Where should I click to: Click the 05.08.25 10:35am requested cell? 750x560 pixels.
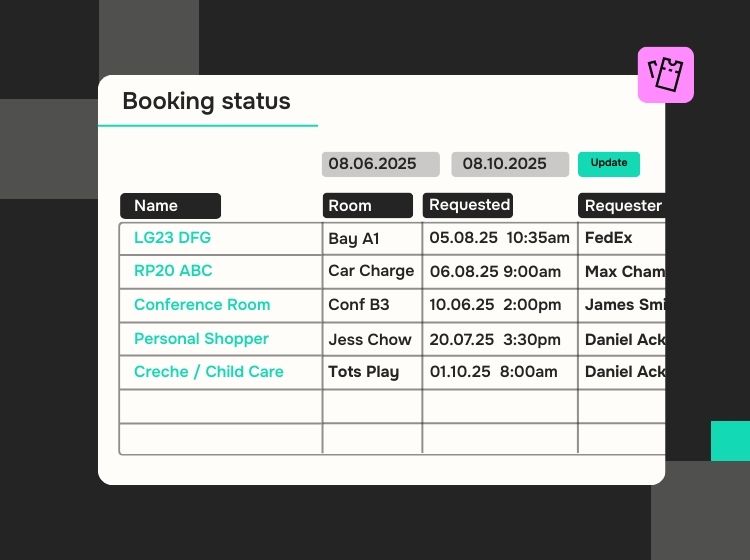500,239
